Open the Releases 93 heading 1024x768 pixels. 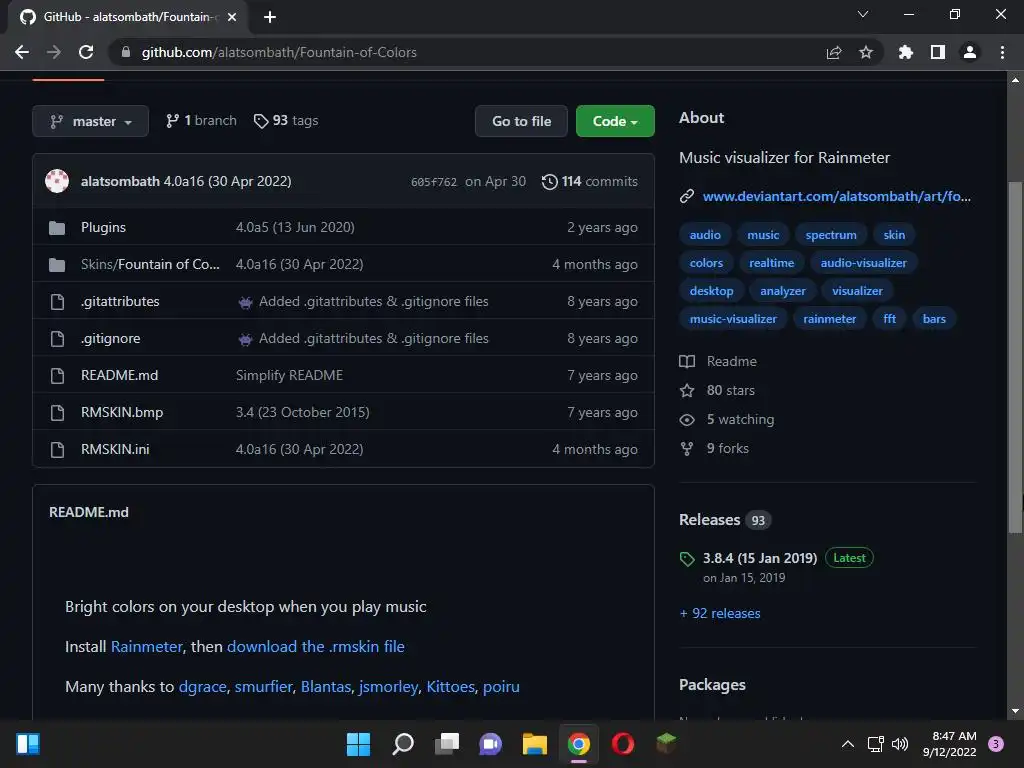point(725,520)
